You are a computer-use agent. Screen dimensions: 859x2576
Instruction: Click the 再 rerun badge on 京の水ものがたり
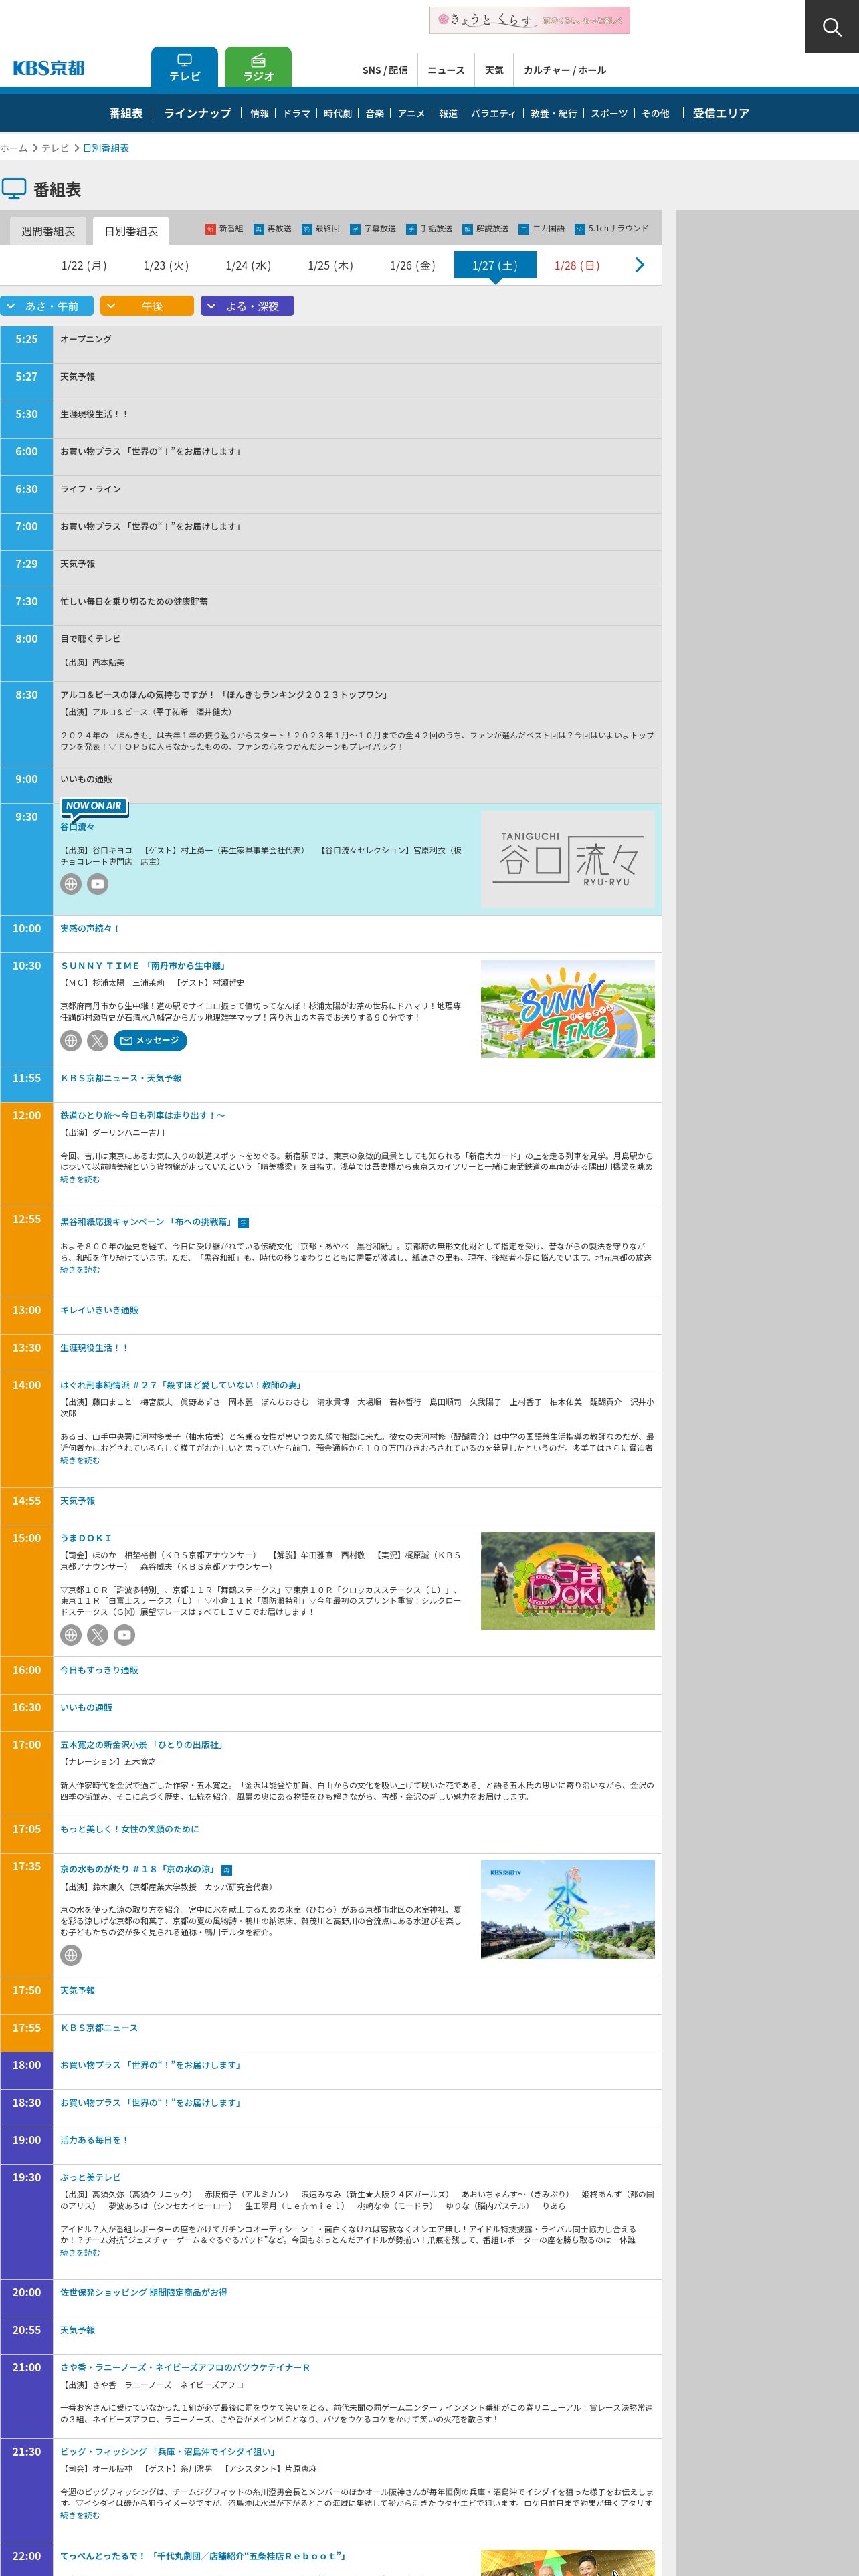tap(226, 1870)
